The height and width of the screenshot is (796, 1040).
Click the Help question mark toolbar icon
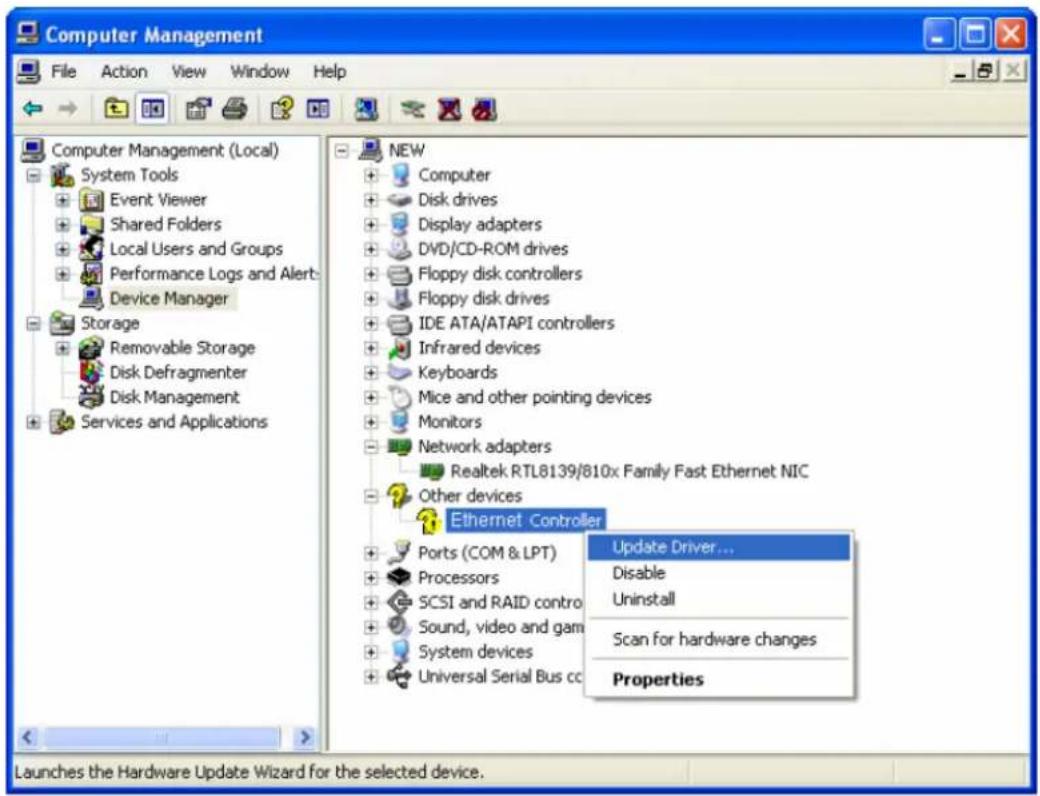(282, 108)
